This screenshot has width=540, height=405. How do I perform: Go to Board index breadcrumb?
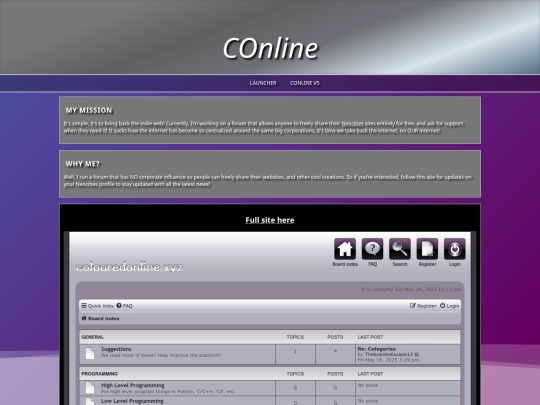click(100, 319)
